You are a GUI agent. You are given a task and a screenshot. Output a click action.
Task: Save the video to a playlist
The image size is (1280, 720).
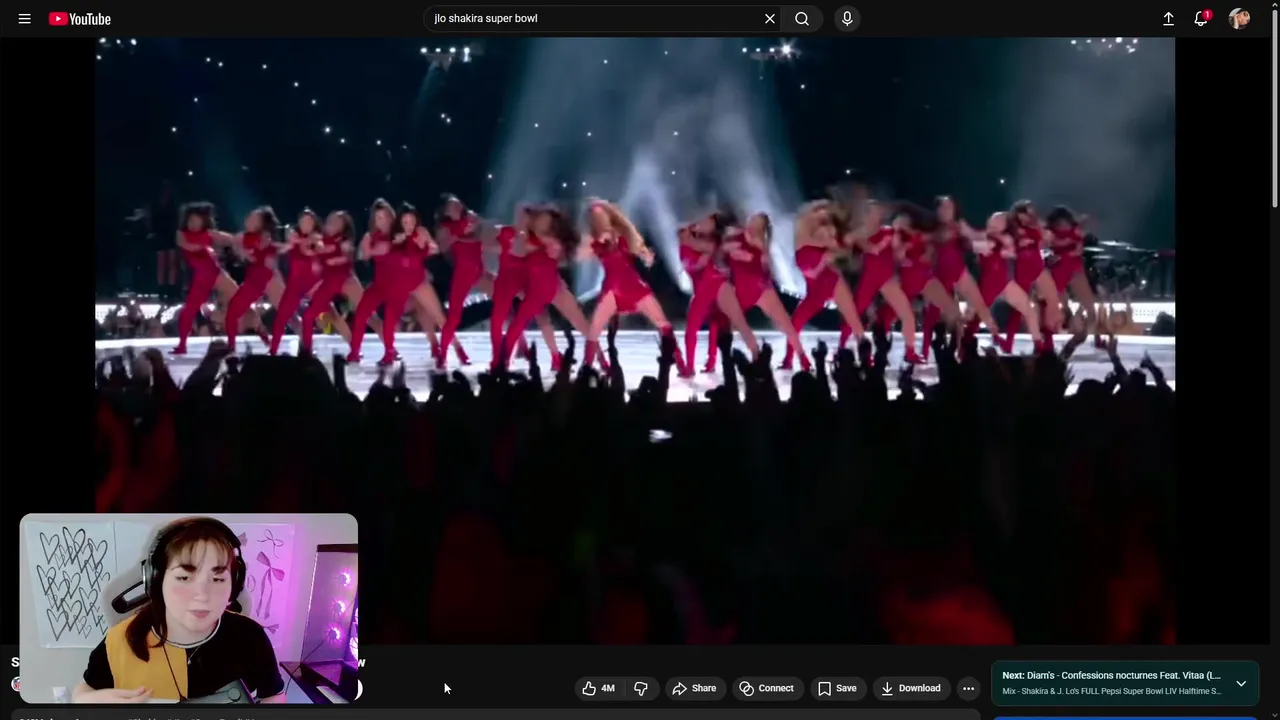coord(838,688)
